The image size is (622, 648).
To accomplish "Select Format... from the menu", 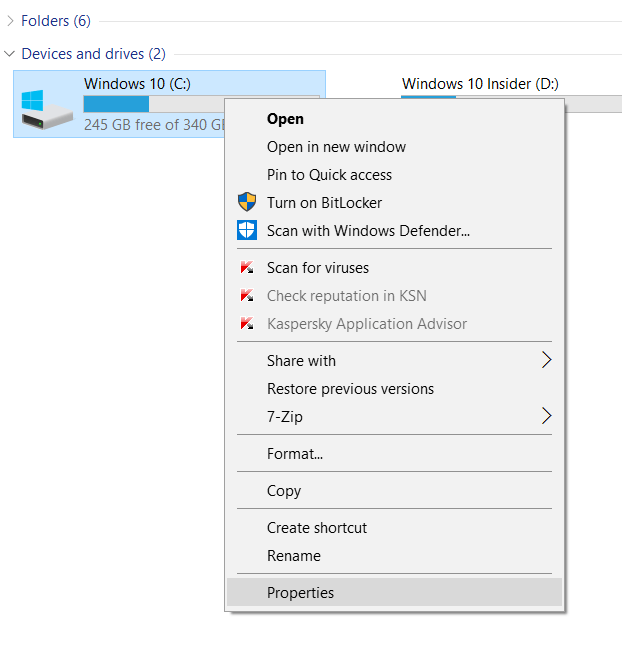I will click(395, 454).
